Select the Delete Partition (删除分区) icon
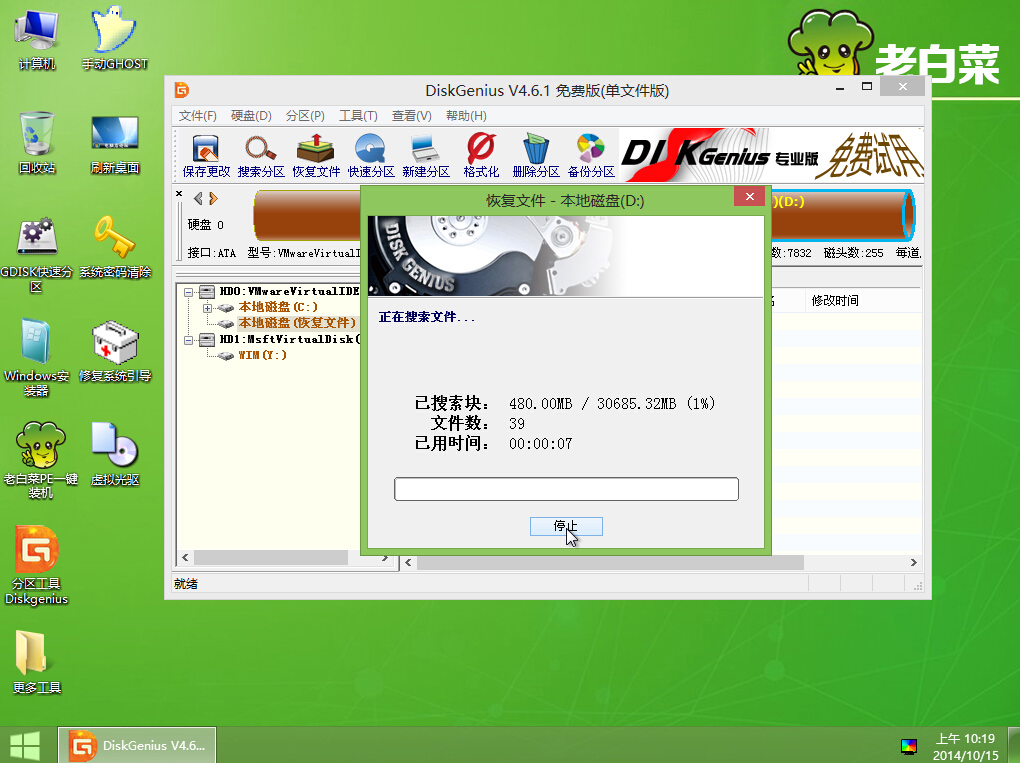The width and height of the screenshot is (1020, 763). (536, 155)
